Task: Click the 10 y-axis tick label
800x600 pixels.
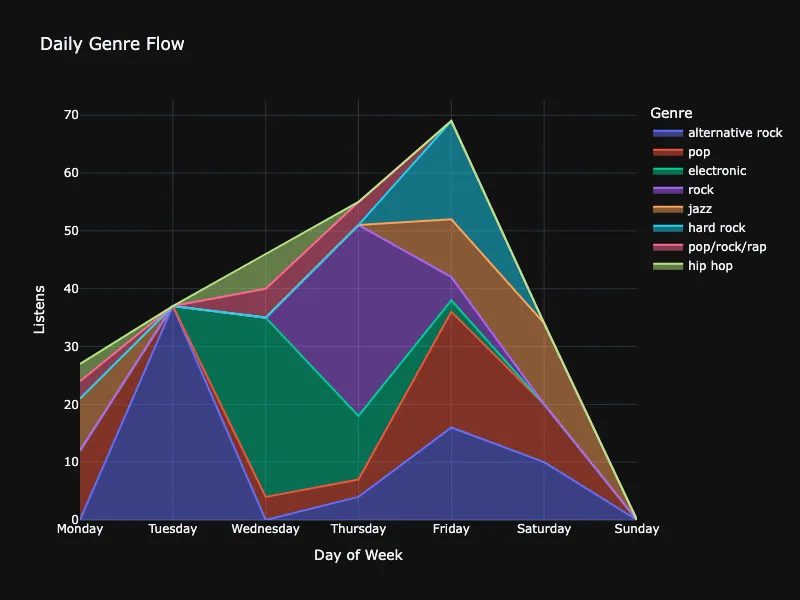Action: coord(72,462)
